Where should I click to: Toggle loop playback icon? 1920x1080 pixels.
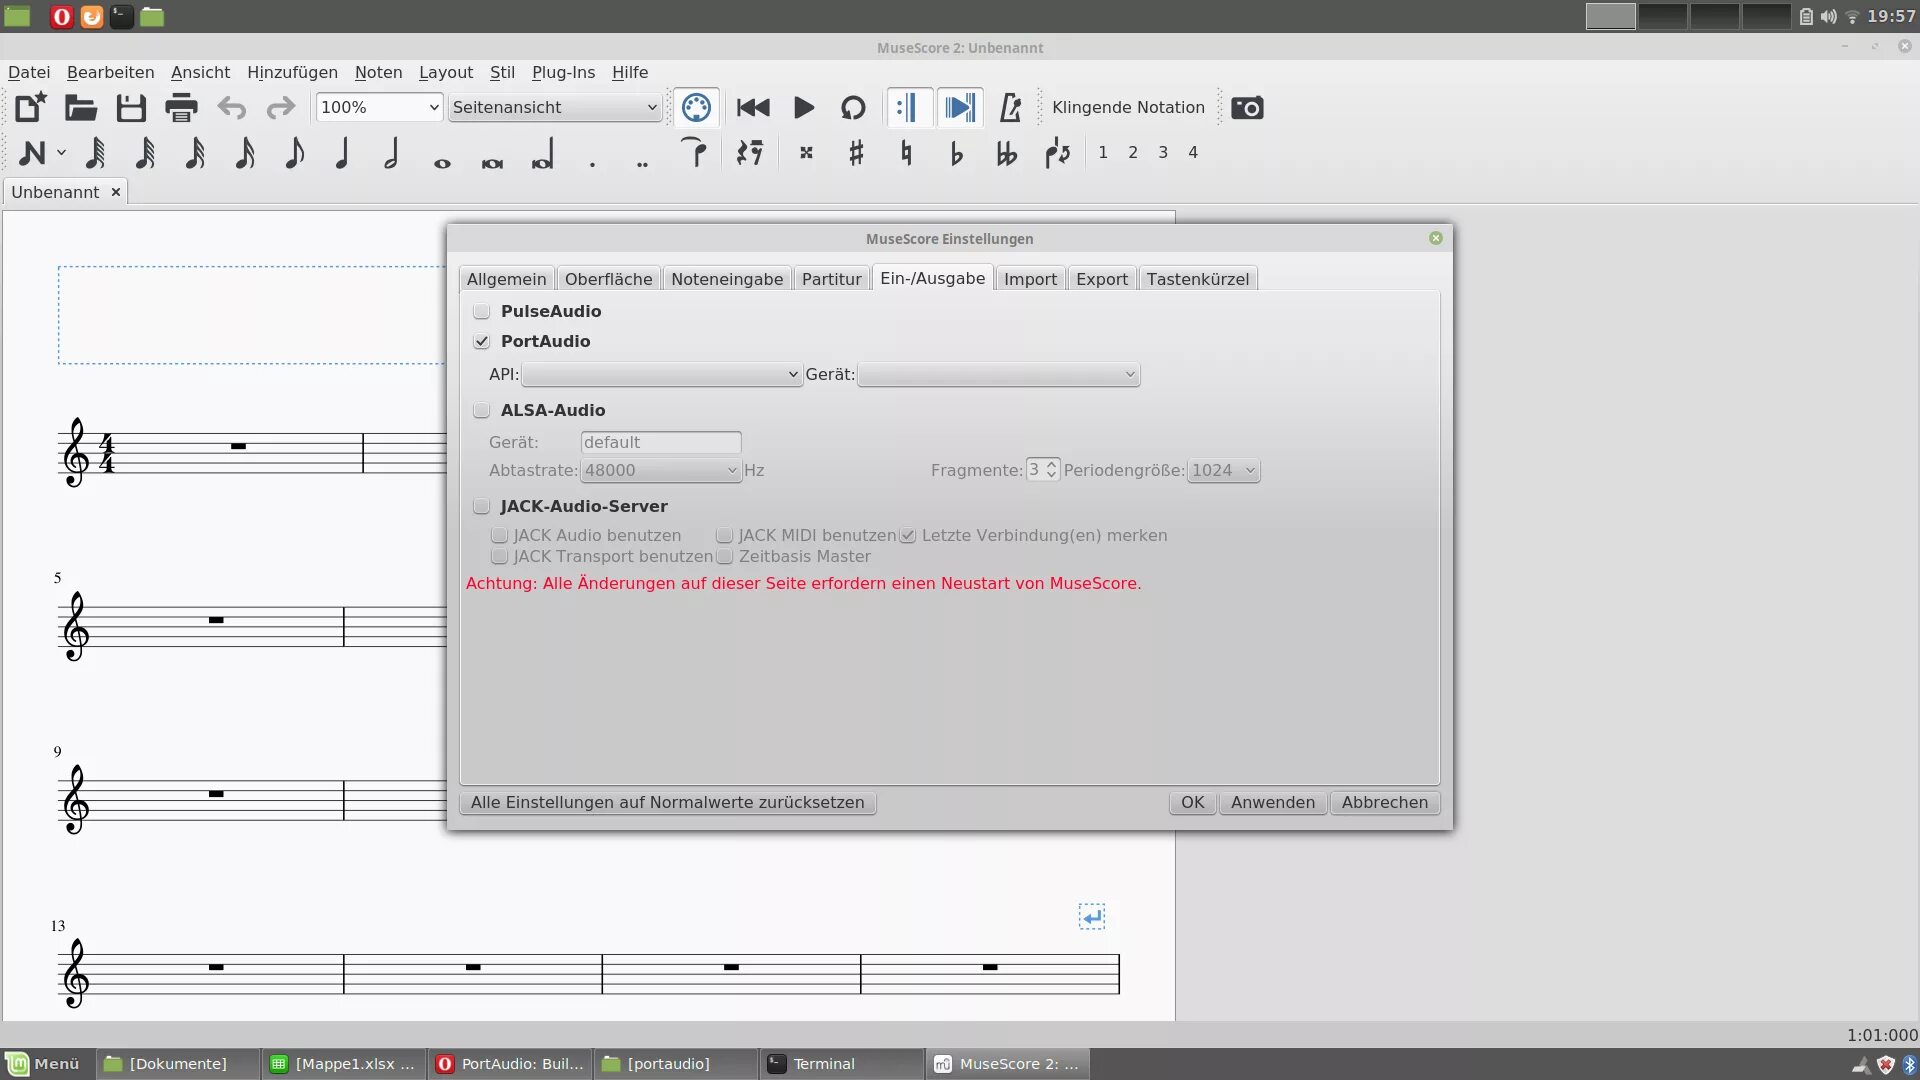pyautogui.click(x=853, y=107)
